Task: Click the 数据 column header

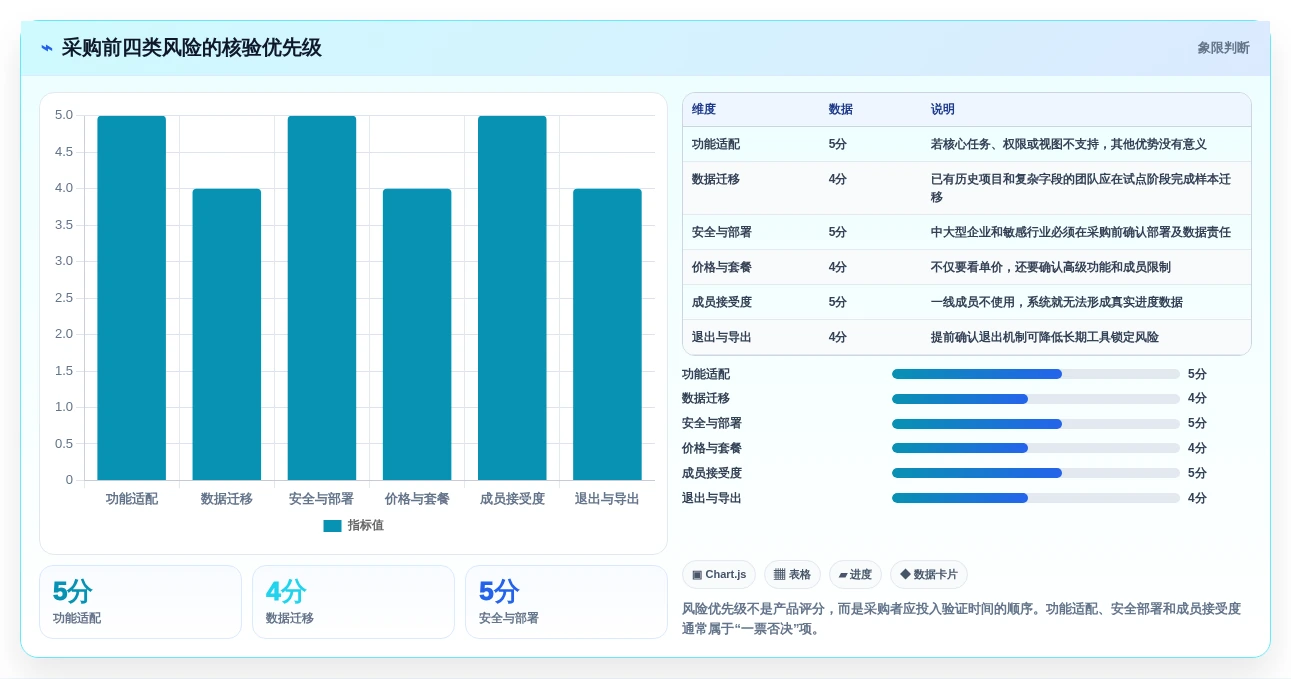Action: tap(841, 109)
